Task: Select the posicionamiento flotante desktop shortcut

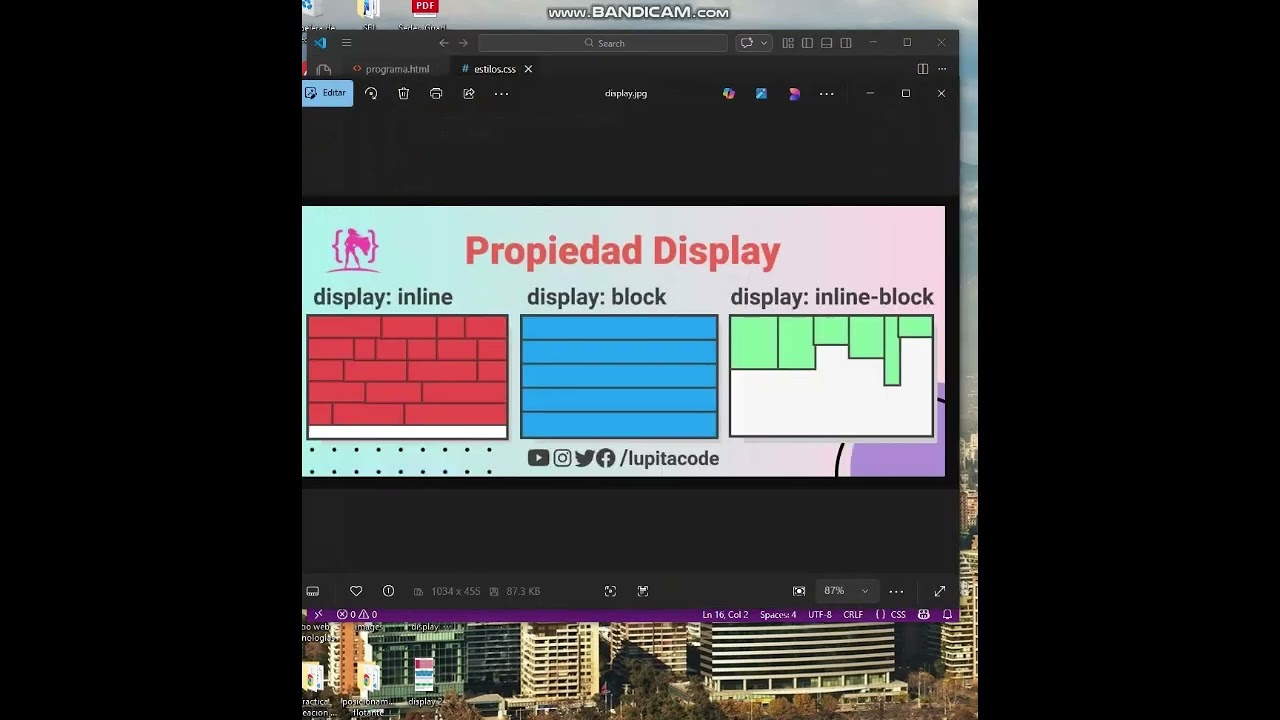Action: (x=367, y=680)
